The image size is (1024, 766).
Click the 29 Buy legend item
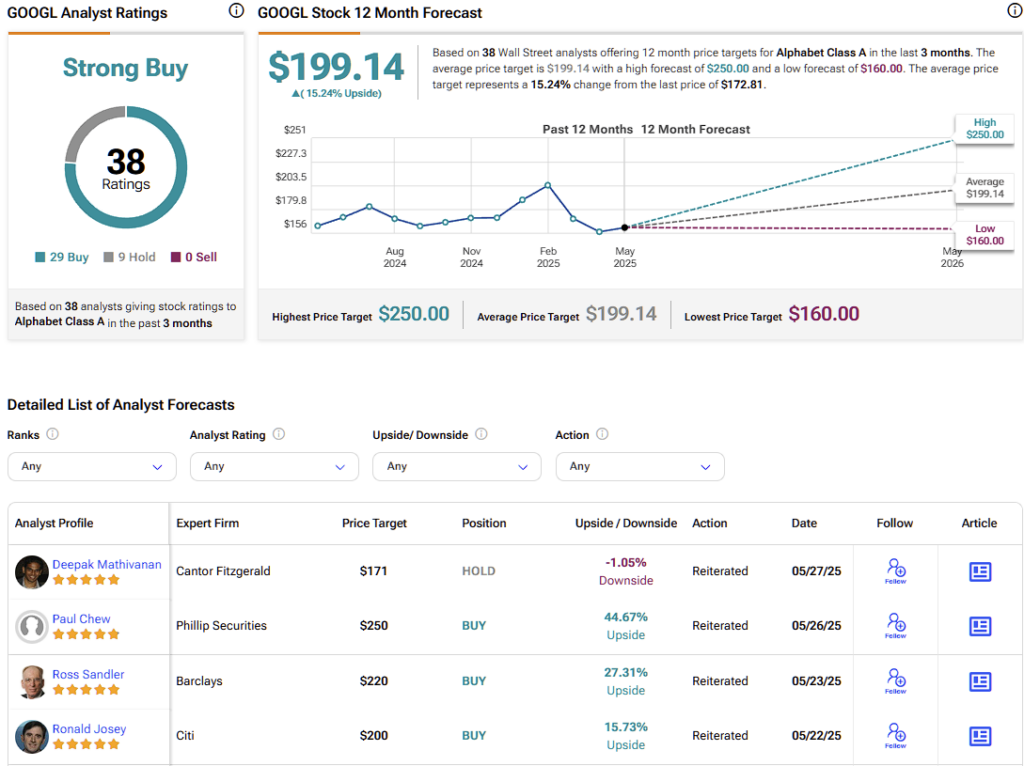click(x=61, y=257)
